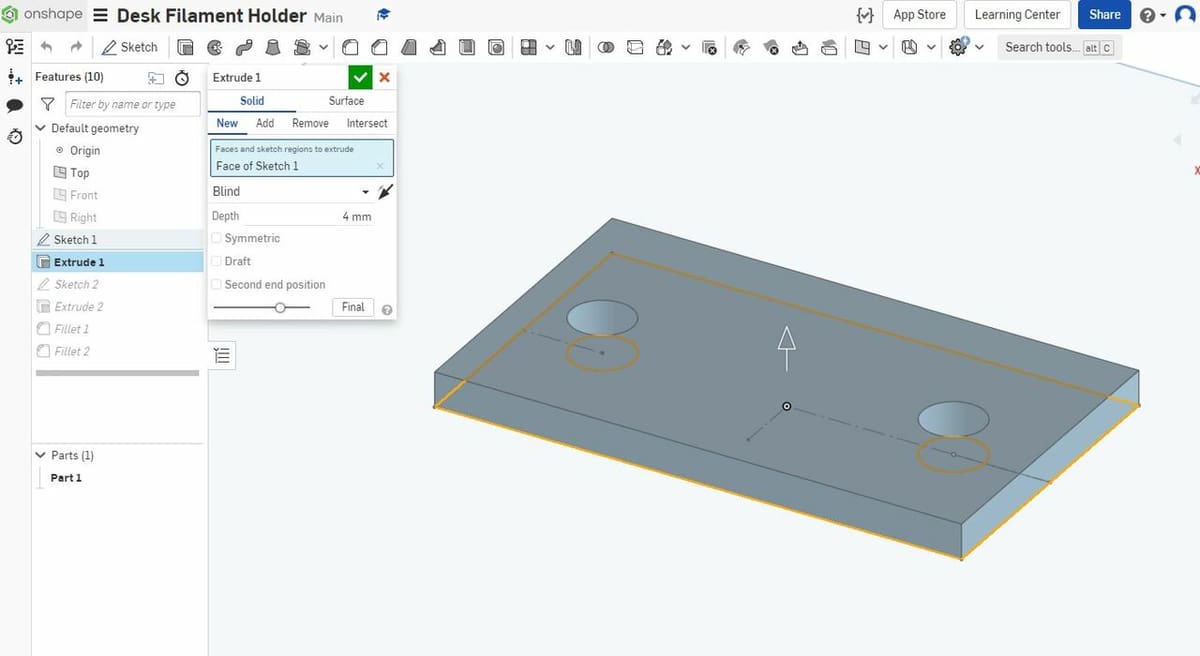Select the Boolean tool
The width and height of the screenshot is (1200, 656).
click(605, 47)
